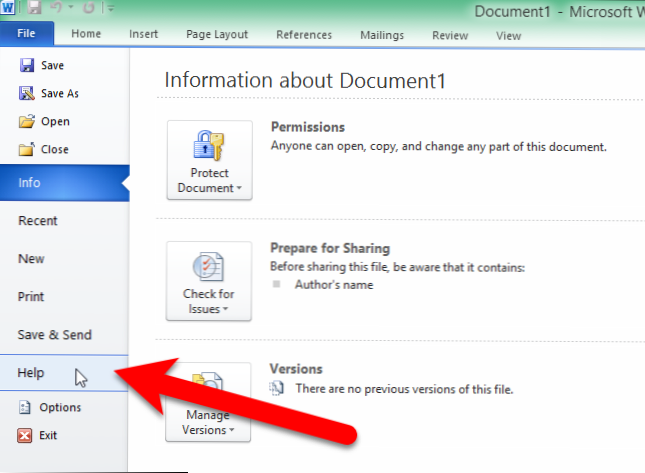Click the Open folder icon in sidebar
This screenshot has width=645, height=473.
(x=27, y=121)
